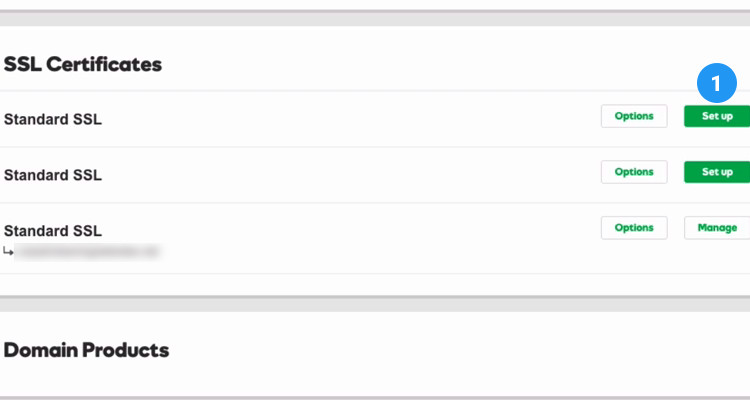Click empty area below the Manage button
This screenshot has width=750, height=400.
[x=716, y=258]
